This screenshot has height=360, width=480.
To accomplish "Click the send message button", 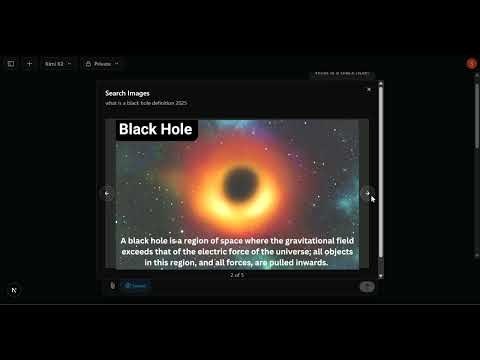I will click(x=367, y=286).
